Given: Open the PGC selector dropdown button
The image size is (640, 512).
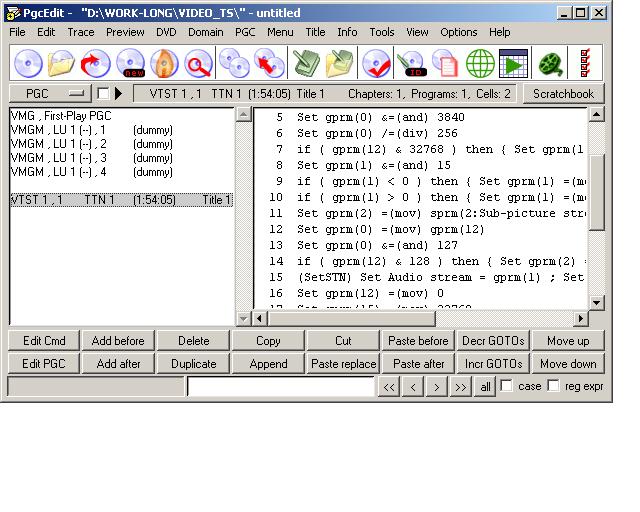Looking at the screenshot, I should coord(50,93).
